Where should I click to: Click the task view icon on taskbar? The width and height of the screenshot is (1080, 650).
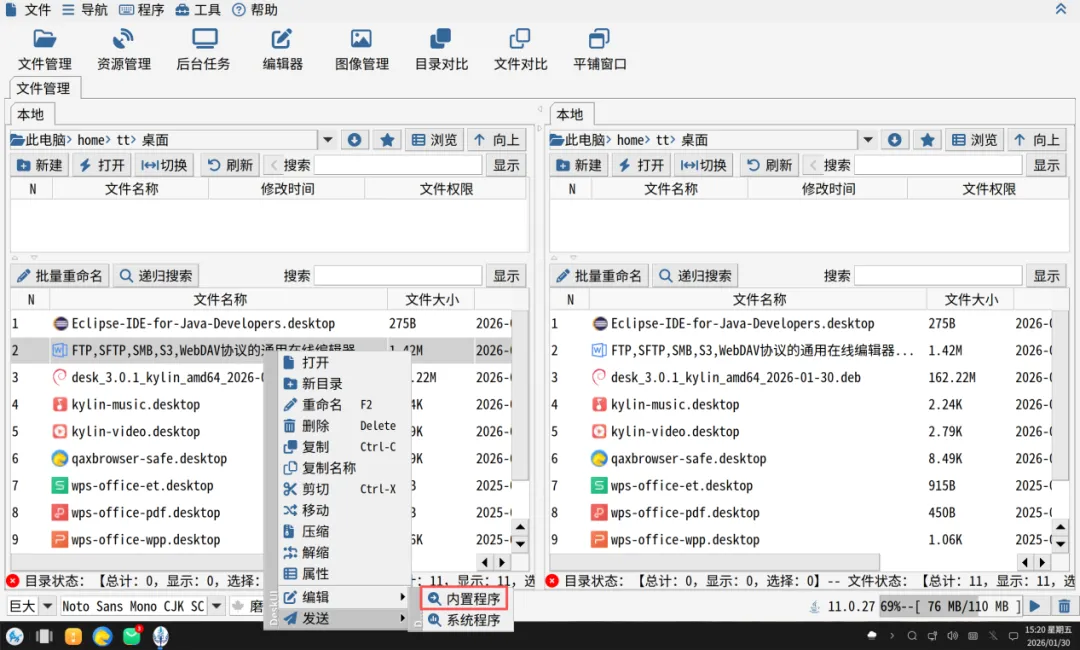pos(44,636)
